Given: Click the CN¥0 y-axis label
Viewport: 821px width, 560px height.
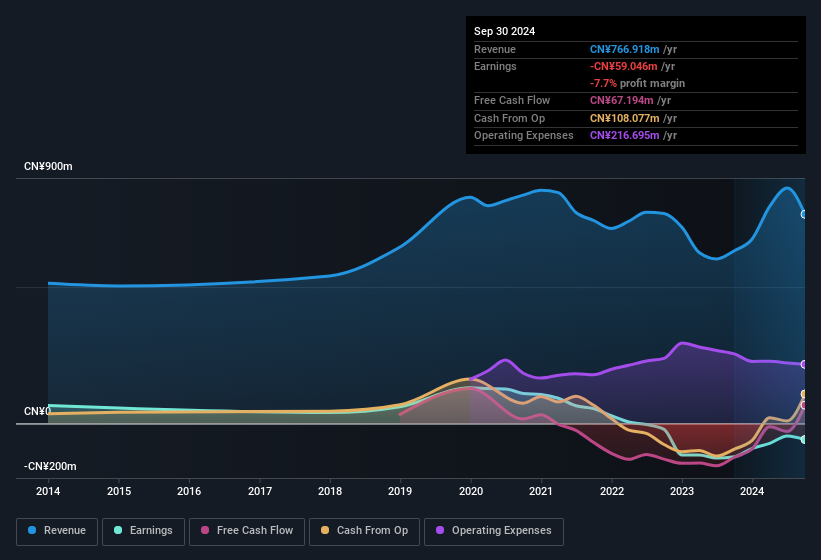Looking at the screenshot, I should [x=38, y=411].
